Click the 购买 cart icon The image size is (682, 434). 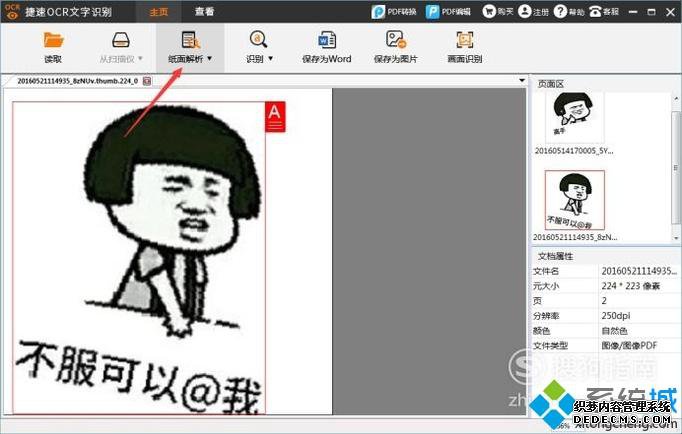pos(489,11)
